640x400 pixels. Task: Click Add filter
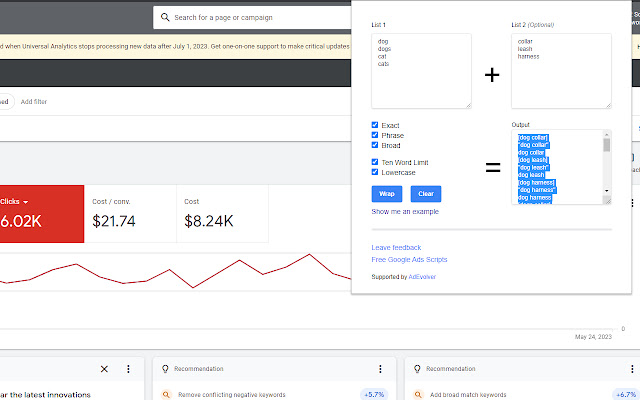coord(34,102)
